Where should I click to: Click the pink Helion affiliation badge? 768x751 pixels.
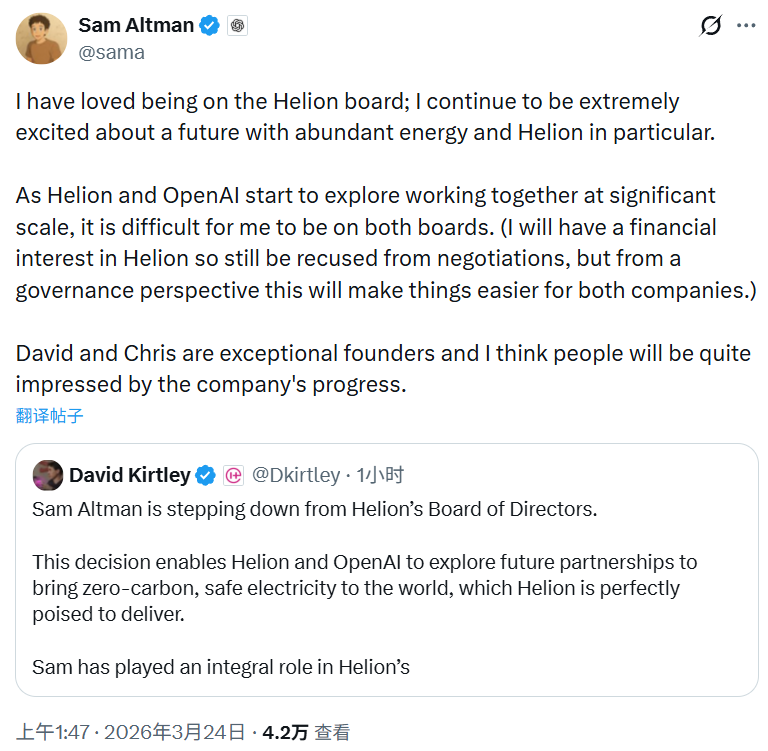point(233,475)
